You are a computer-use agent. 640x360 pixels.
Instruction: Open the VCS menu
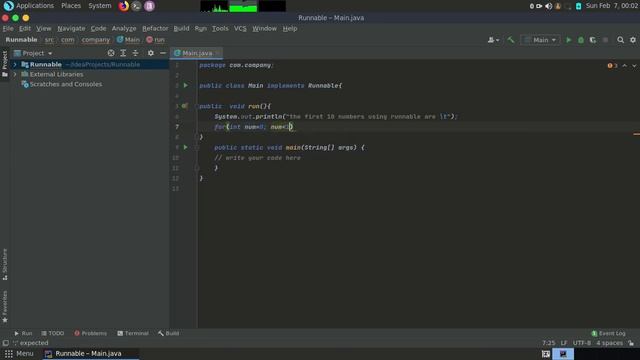coord(240,29)
